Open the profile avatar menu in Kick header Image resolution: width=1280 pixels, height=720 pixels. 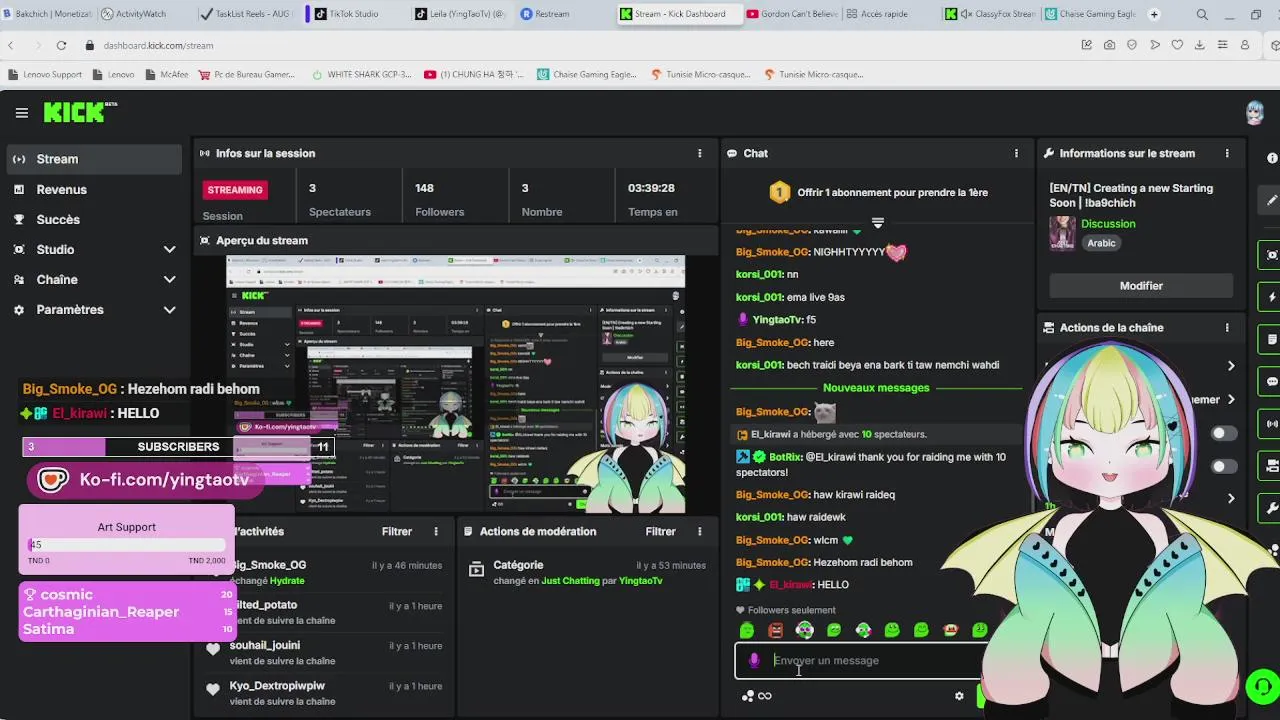[x=1254, y=113]
